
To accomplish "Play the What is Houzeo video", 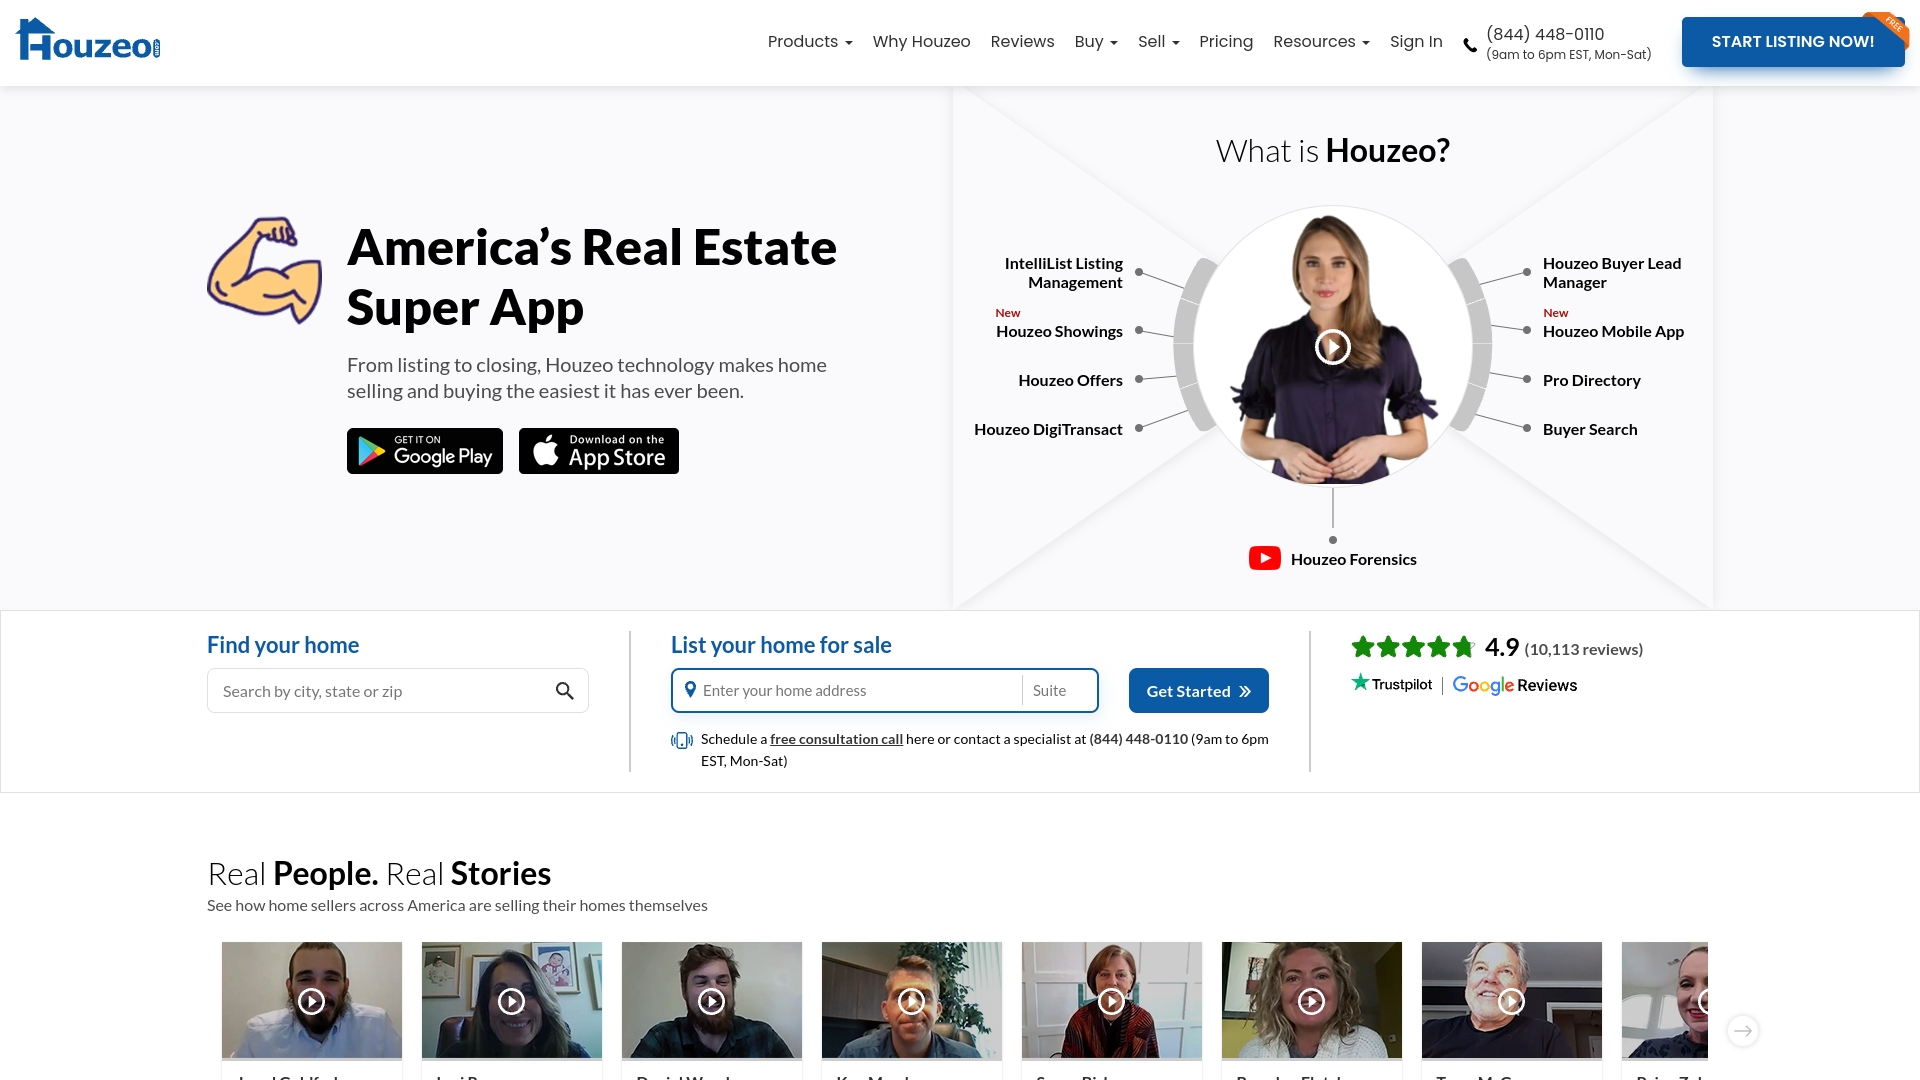I will point(1333,347).
